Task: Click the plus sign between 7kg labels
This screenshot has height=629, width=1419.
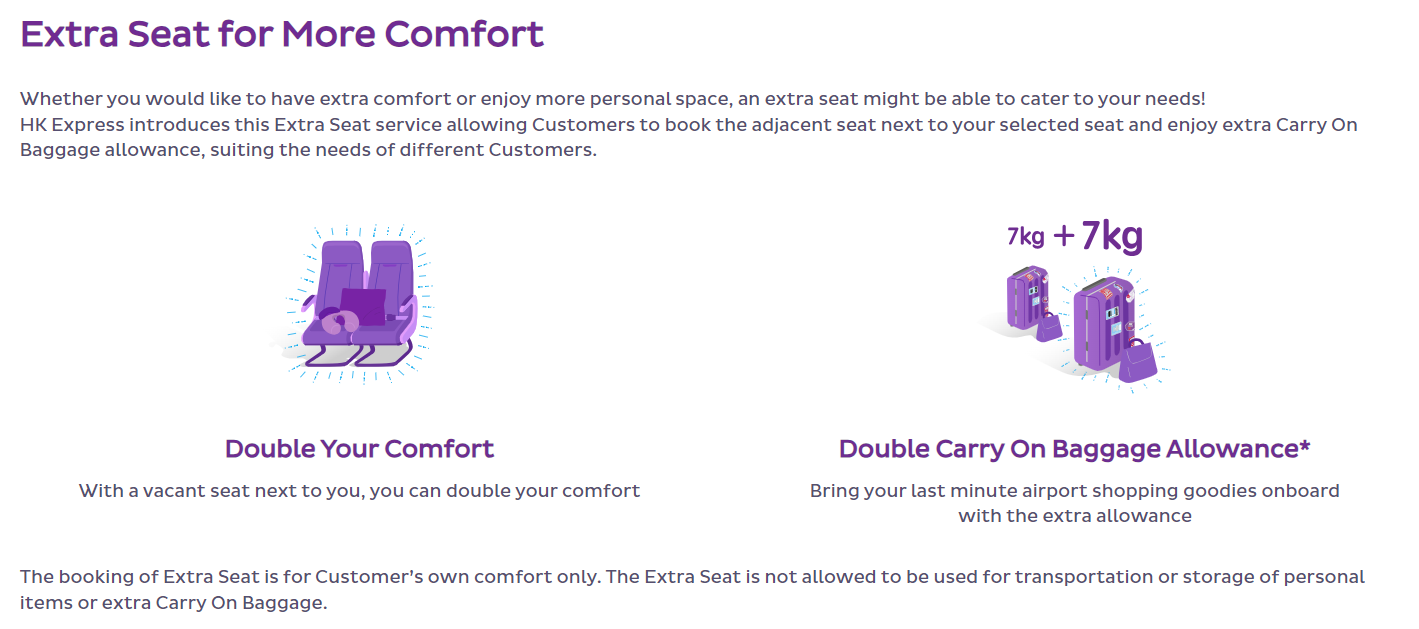Action: [x=1064, y=236]
